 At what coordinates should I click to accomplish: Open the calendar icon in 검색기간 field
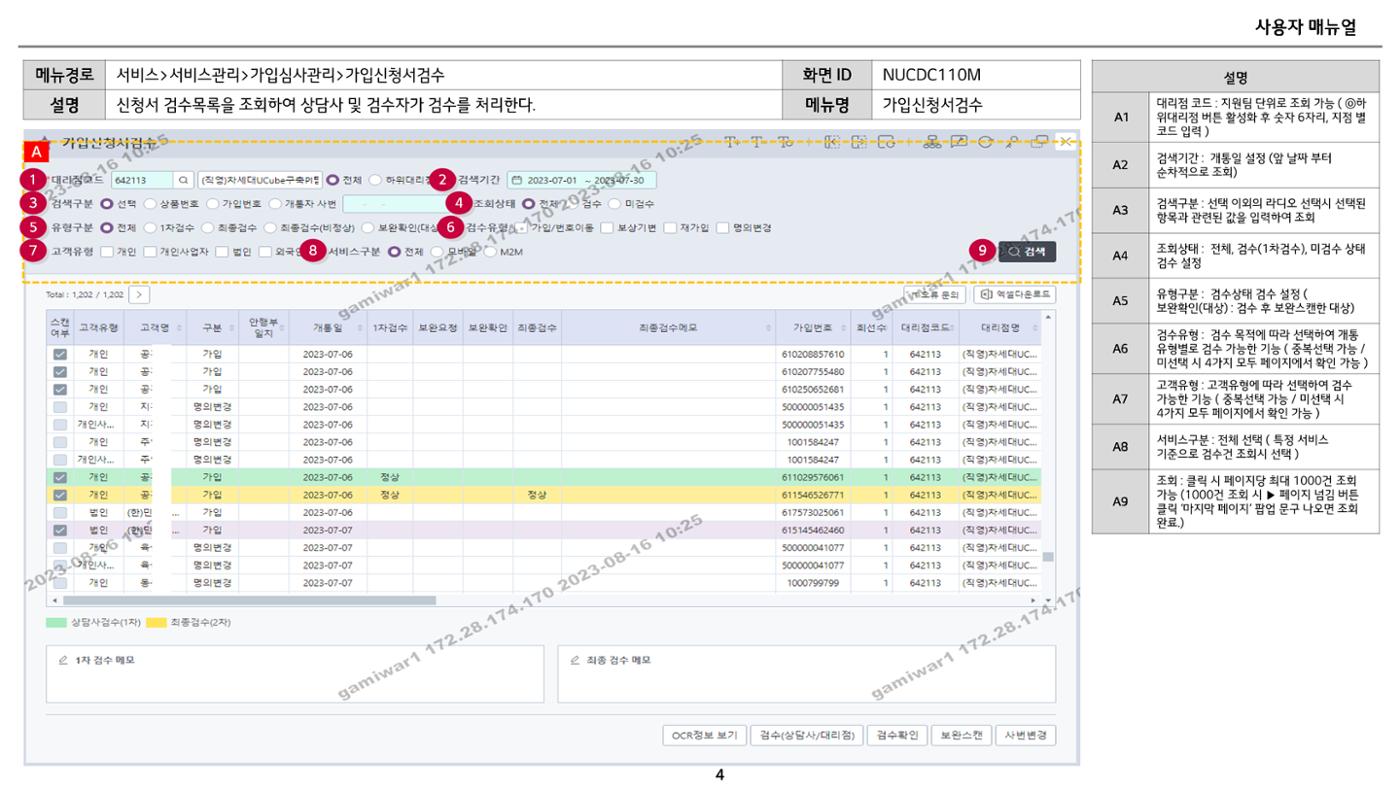(517, 181)
